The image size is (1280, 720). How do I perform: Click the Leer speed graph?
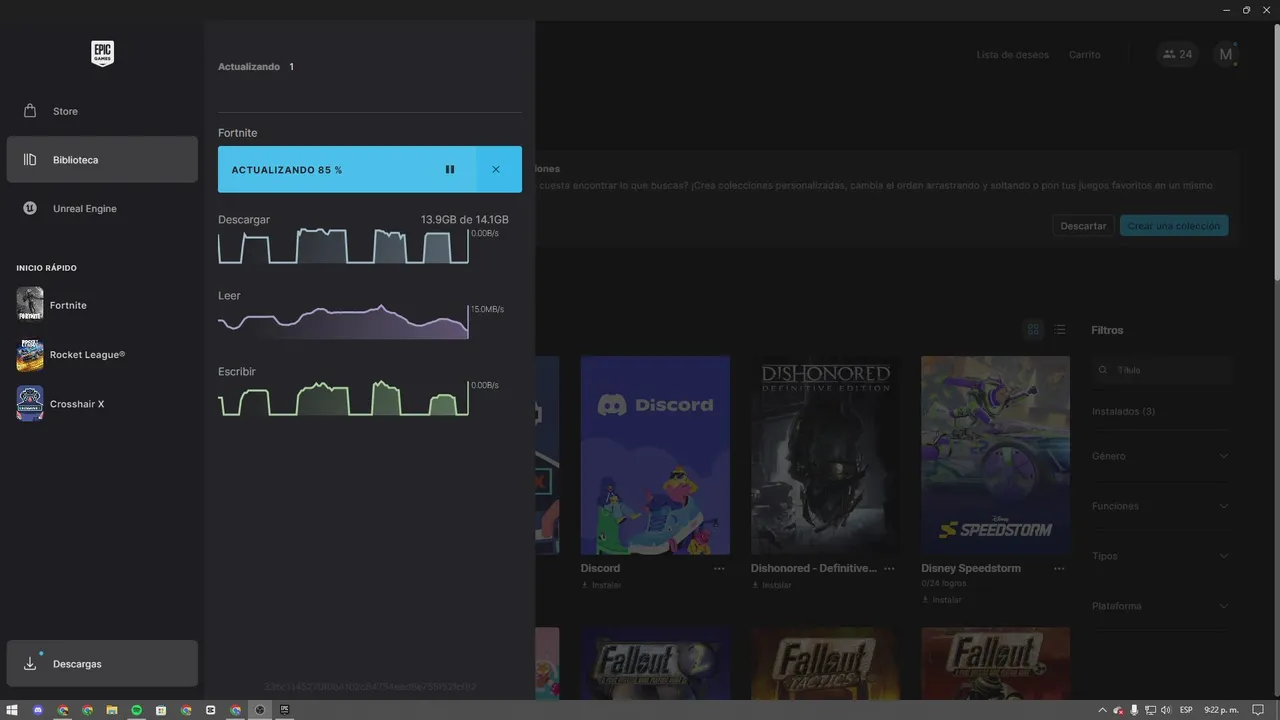pyautogui.click(x=343, y=322)
